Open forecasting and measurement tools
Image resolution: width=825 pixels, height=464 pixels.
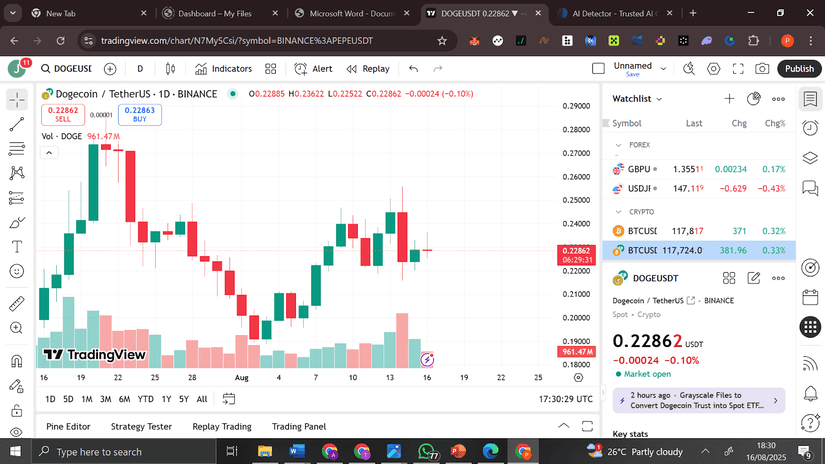click(x=17, y=198)
